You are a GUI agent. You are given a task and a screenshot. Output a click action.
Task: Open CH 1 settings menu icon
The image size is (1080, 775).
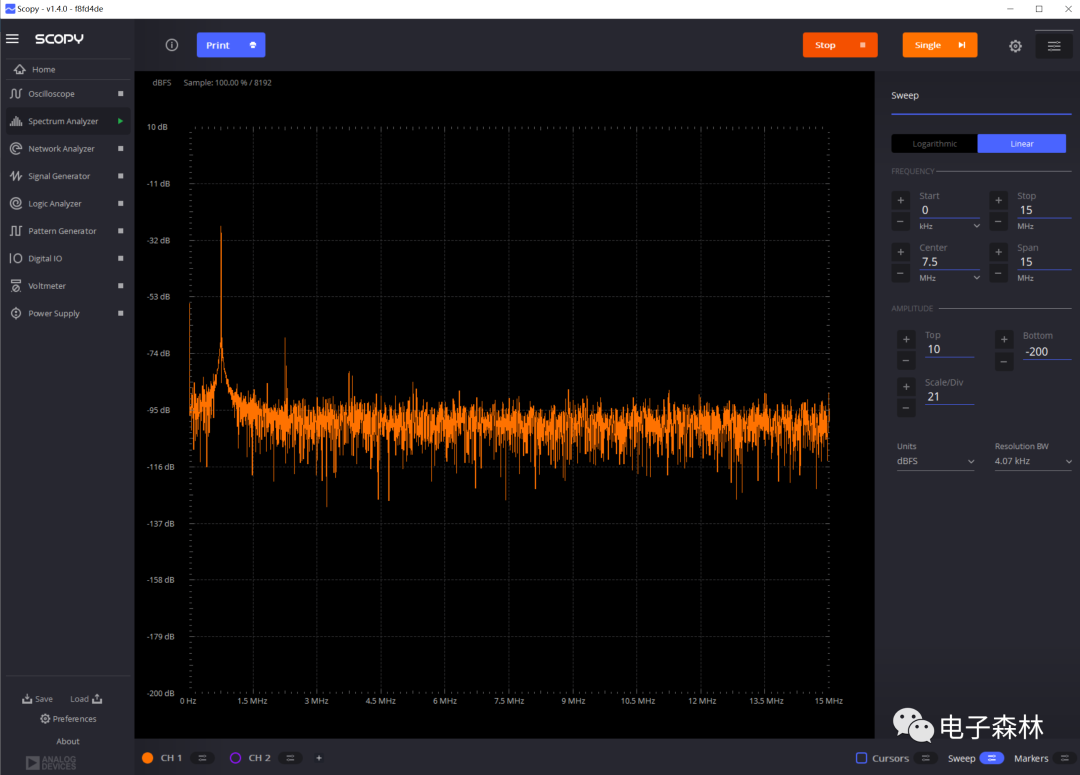(x=202, y=758)
